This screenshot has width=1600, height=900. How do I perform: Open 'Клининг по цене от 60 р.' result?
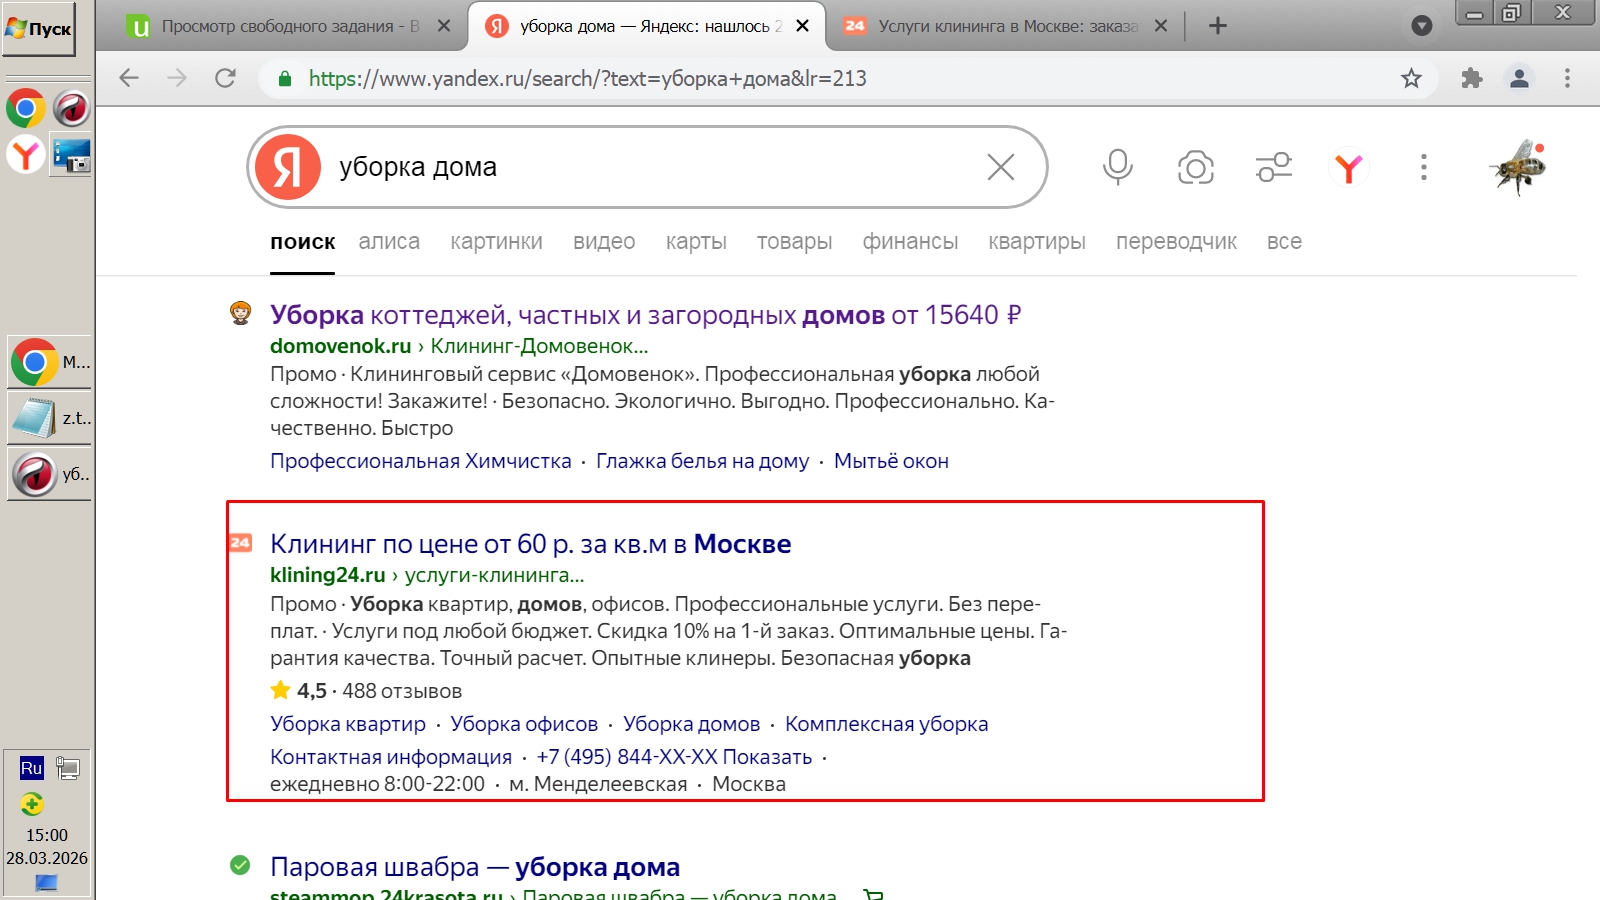pyautogui.click(x=531, y=544)
